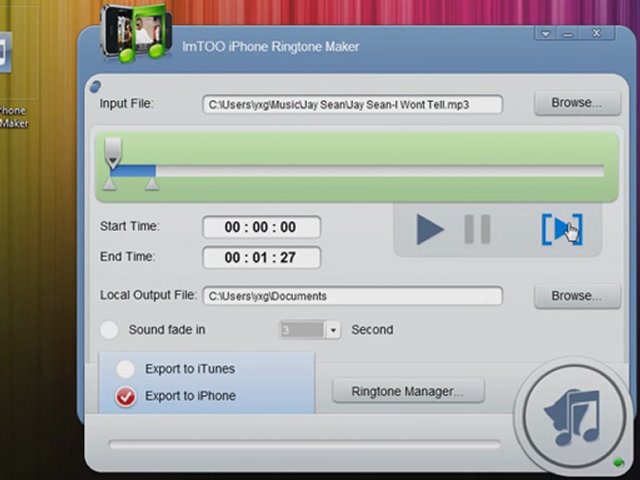The height and width of the screenshot is (480, 640).
Task: Select Export to iTunes option
Action: [x=126, y=369]
